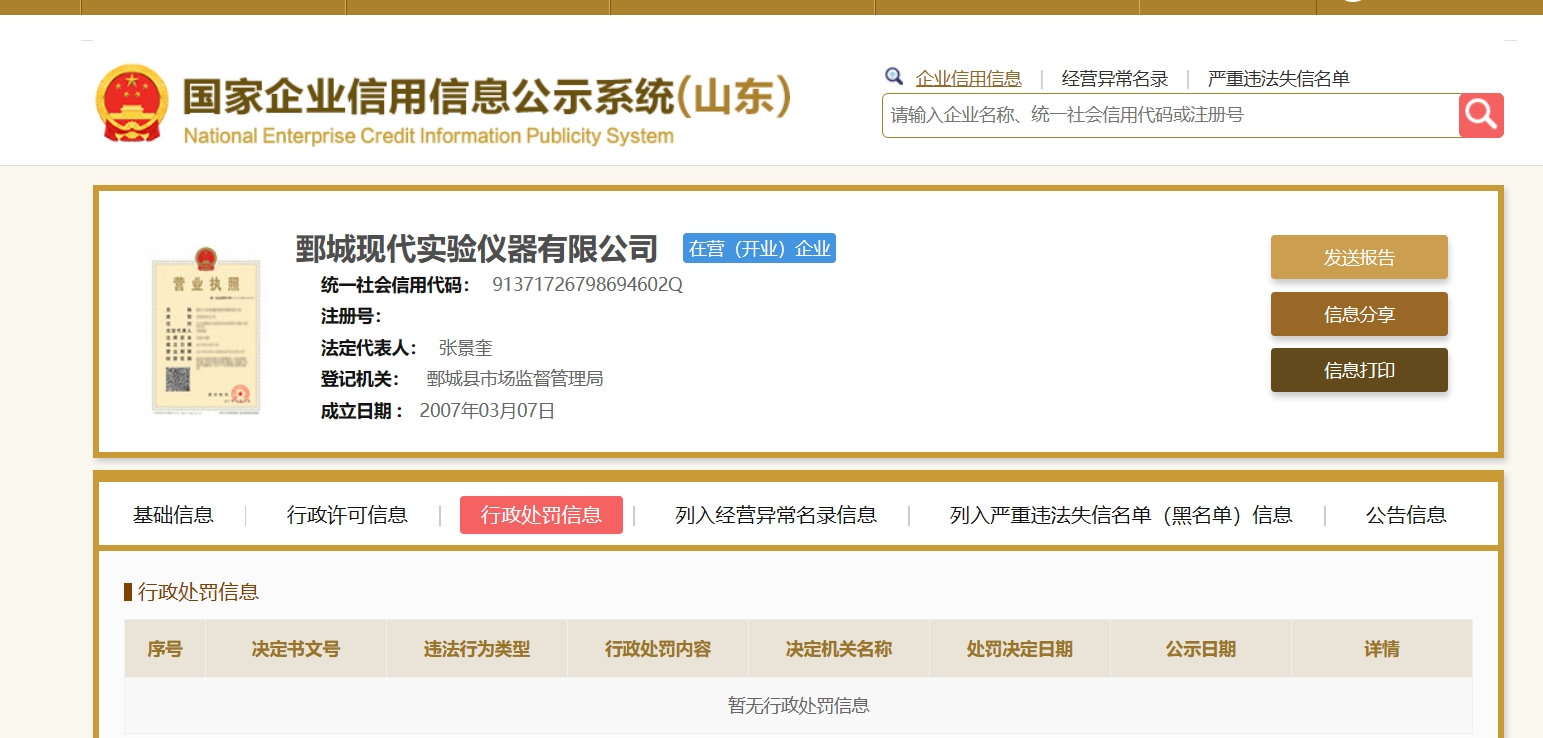1543x738 pixels.
Task: Click the 暂无行政处罚信息 empty-table message
Action: point(799,706)
